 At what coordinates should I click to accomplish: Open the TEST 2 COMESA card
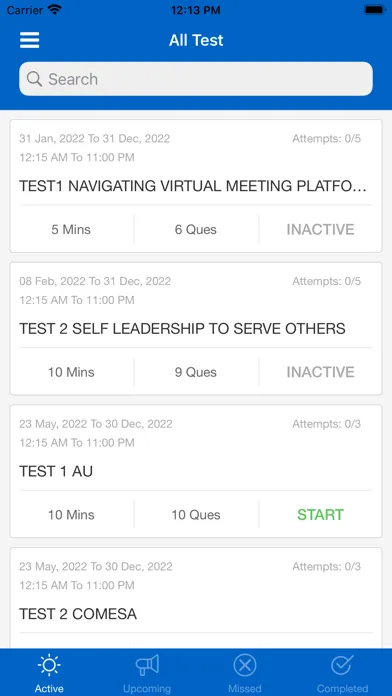click(196, 597)
